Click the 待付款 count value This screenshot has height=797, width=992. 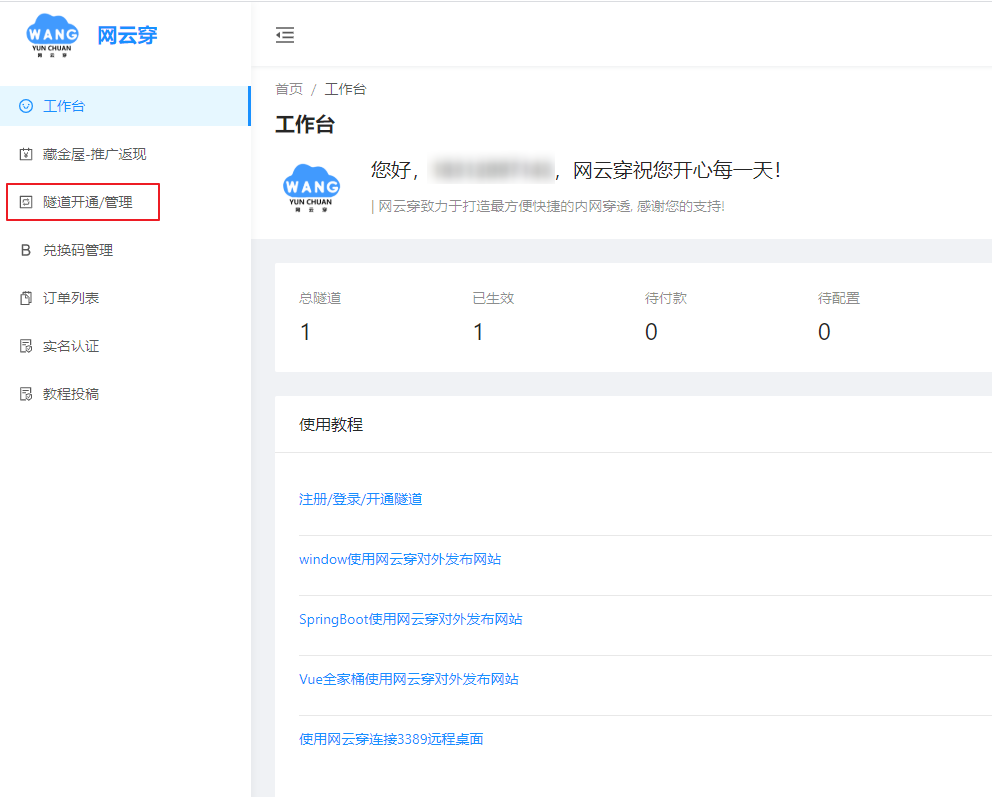tap(651, 331)
